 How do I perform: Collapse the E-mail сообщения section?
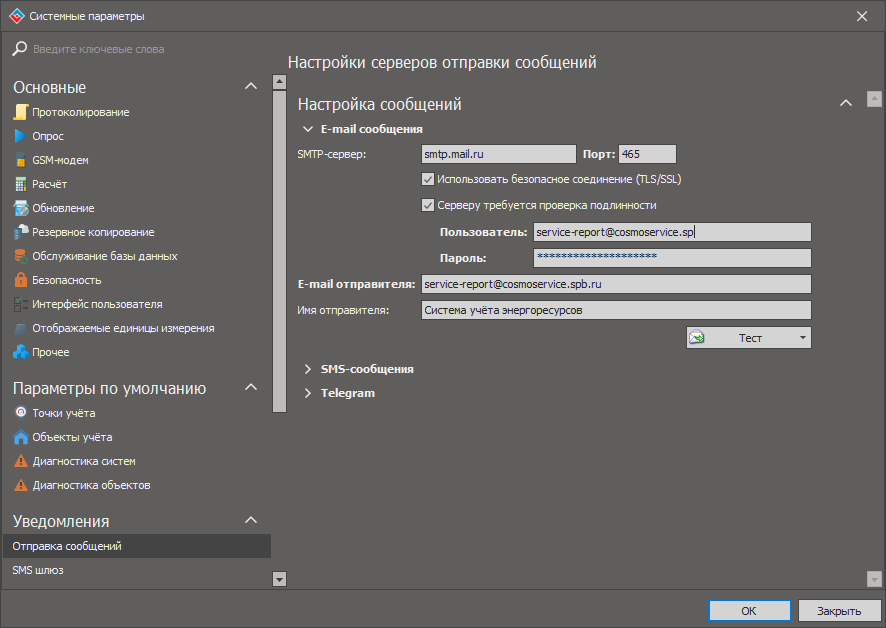click(x=308, y=129)
